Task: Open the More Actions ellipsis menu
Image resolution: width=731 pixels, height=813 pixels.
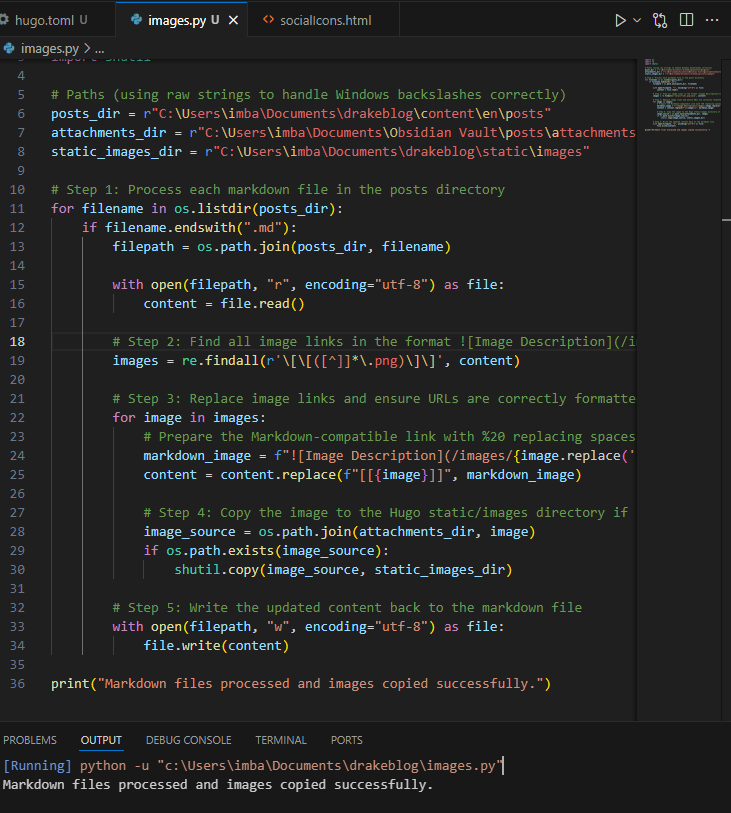Action: (712, 20)
